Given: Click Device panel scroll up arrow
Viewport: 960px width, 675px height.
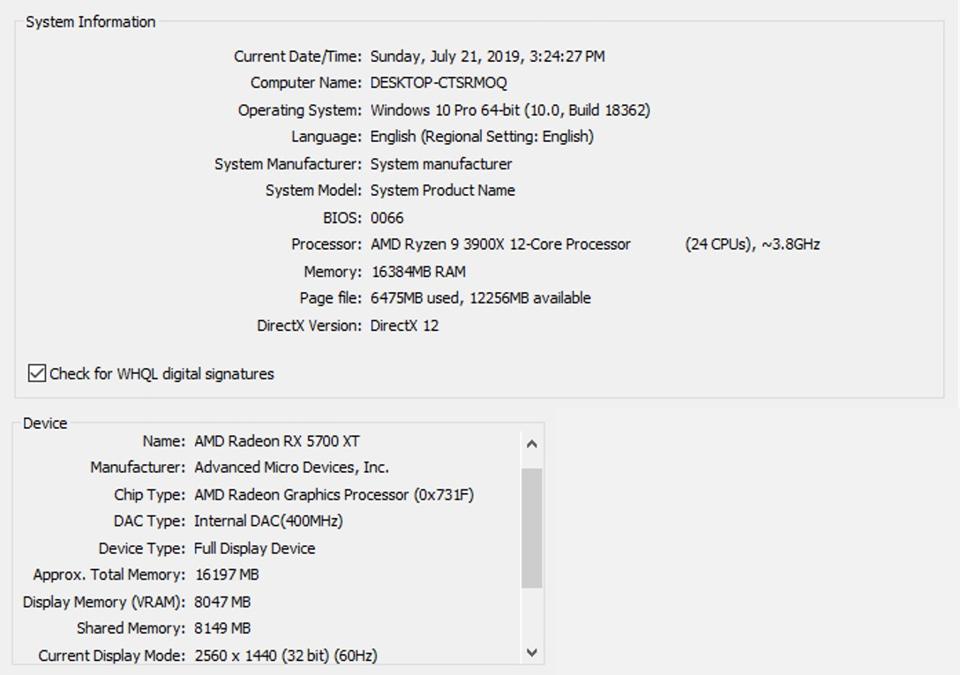Looking at the screenshot, I should [x=531, y=444].
